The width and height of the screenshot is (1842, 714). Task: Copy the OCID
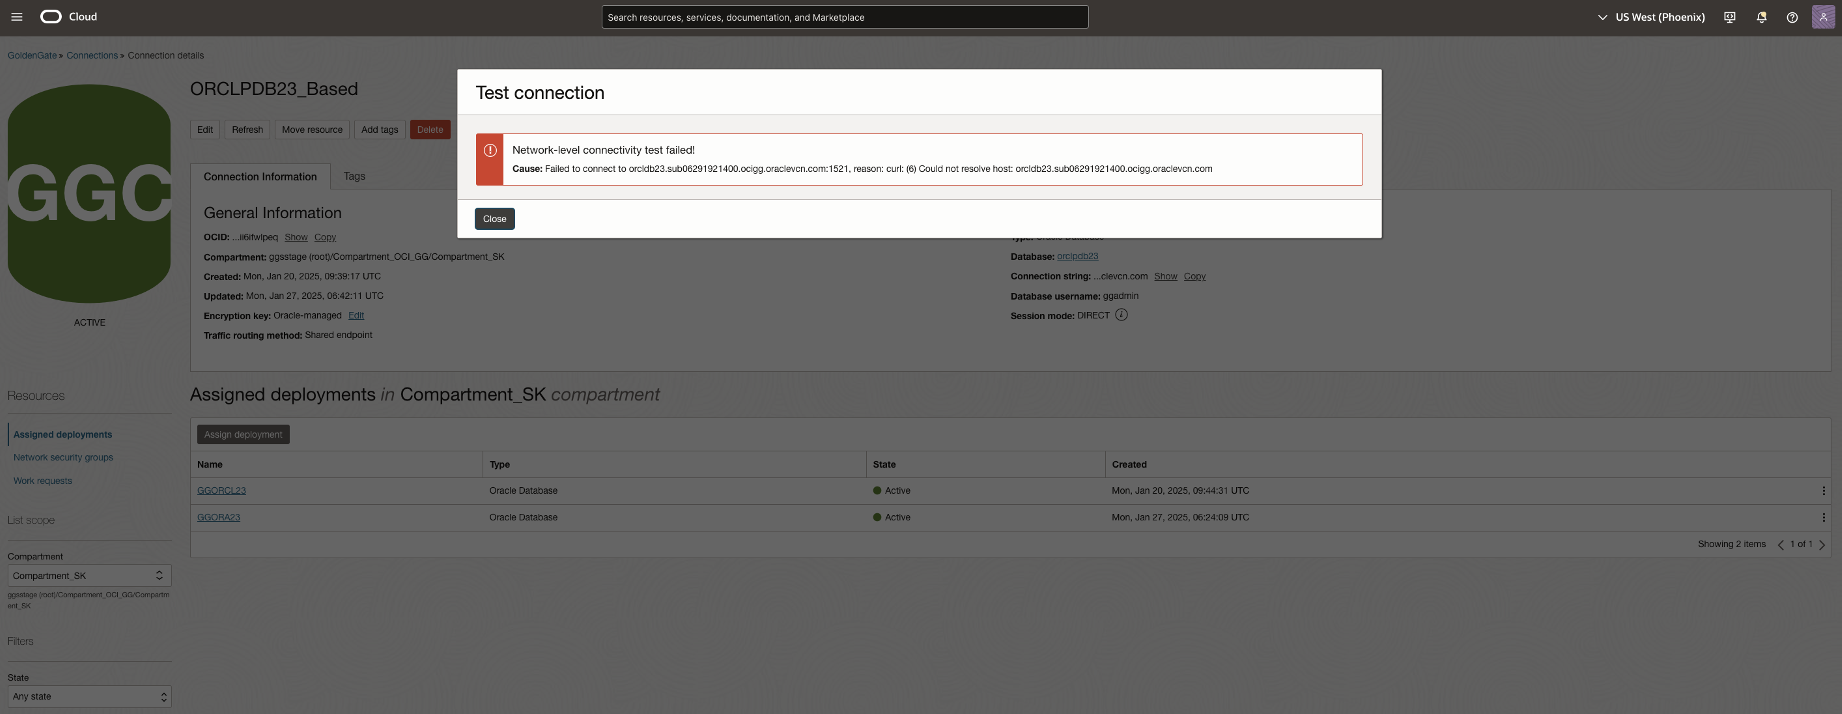pos(325,238)
